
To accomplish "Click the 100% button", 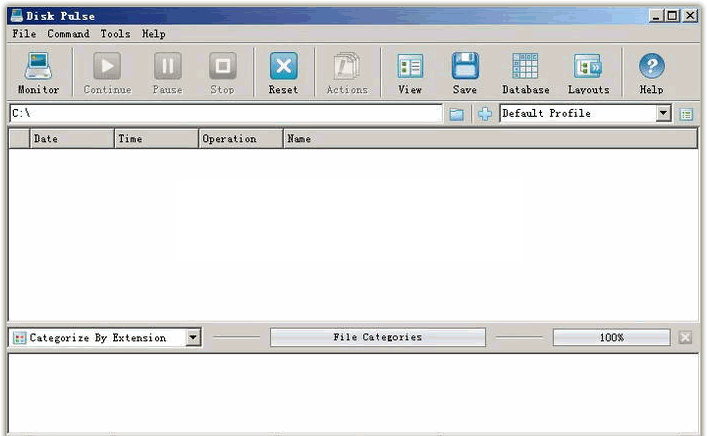I will click(612, 337).
